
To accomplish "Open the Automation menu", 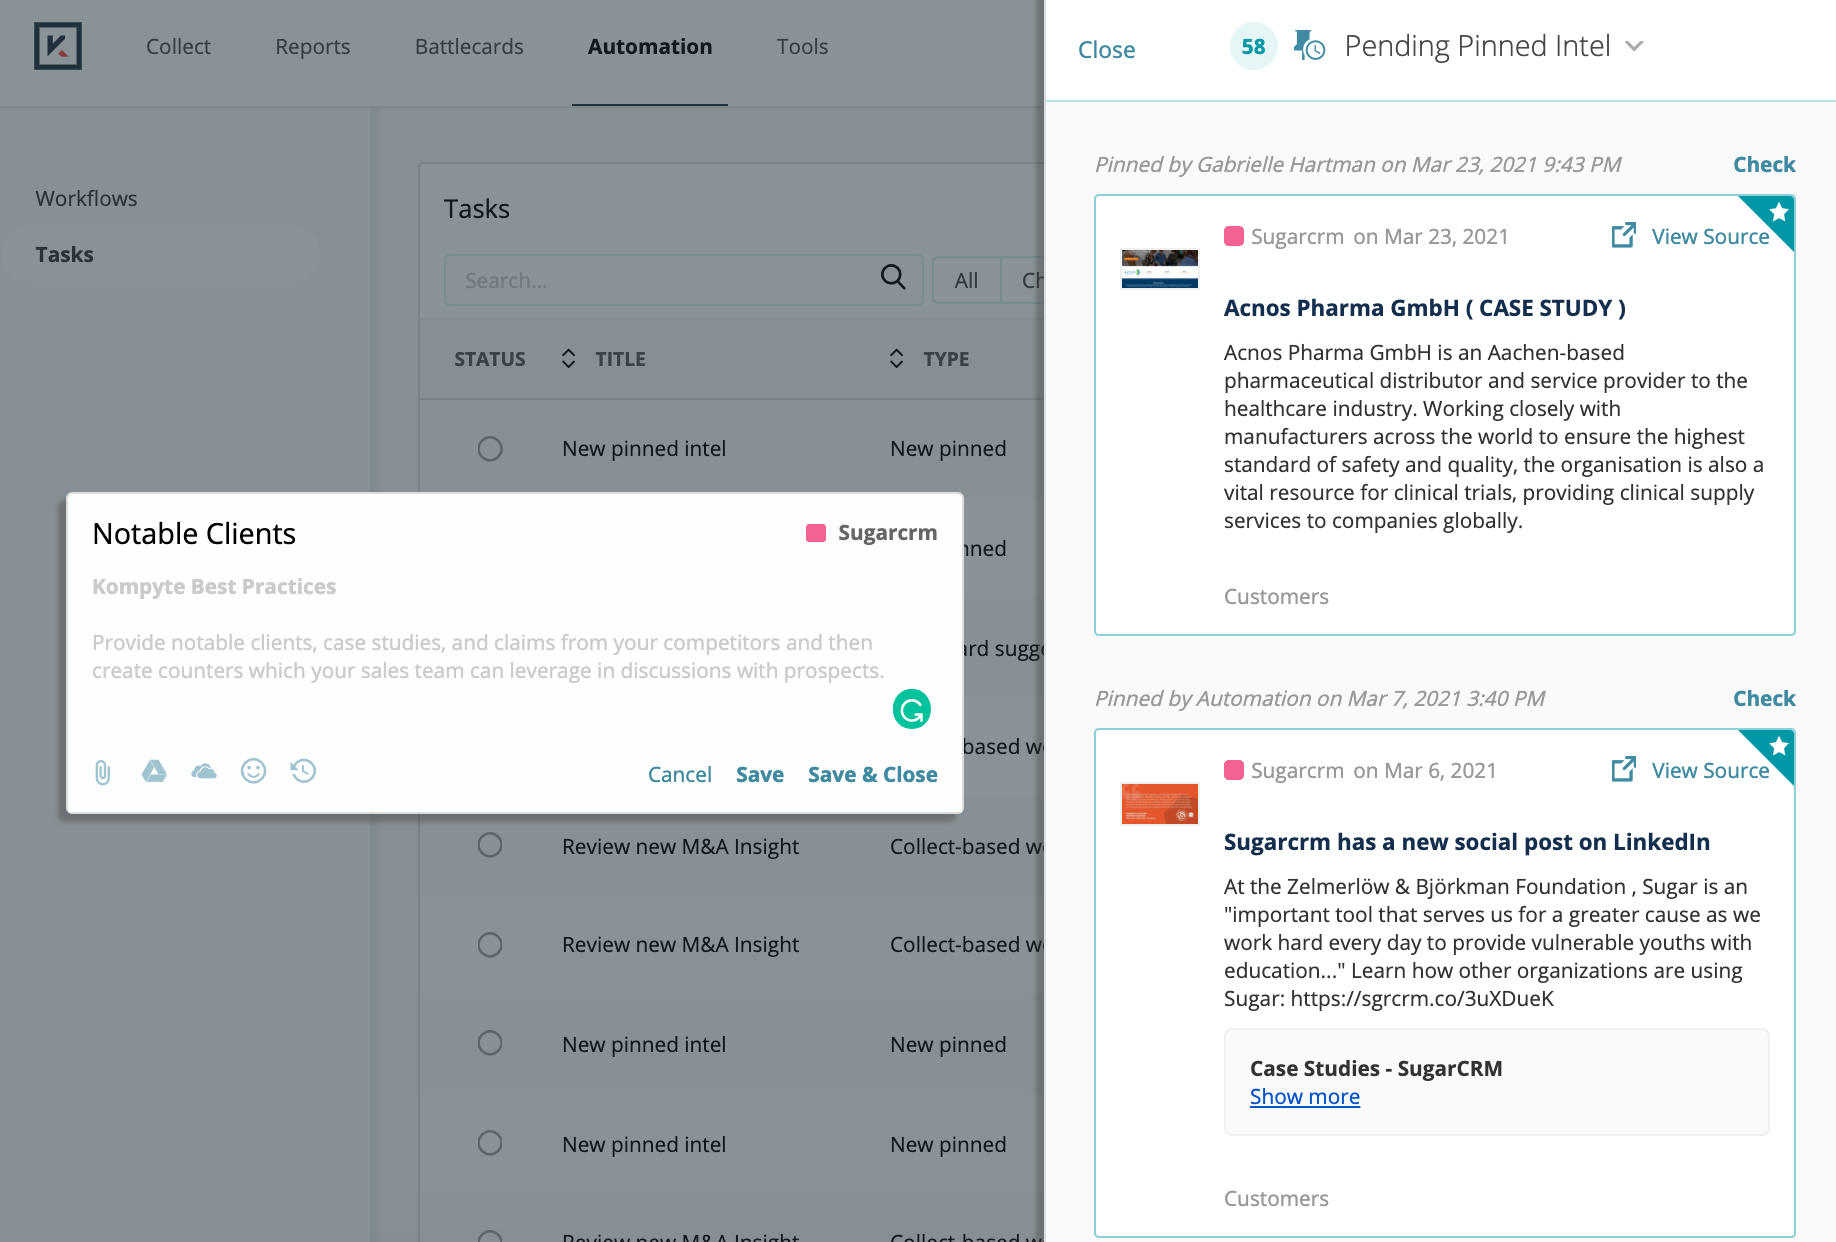I will pyautogui.click(x=650, y=47).
